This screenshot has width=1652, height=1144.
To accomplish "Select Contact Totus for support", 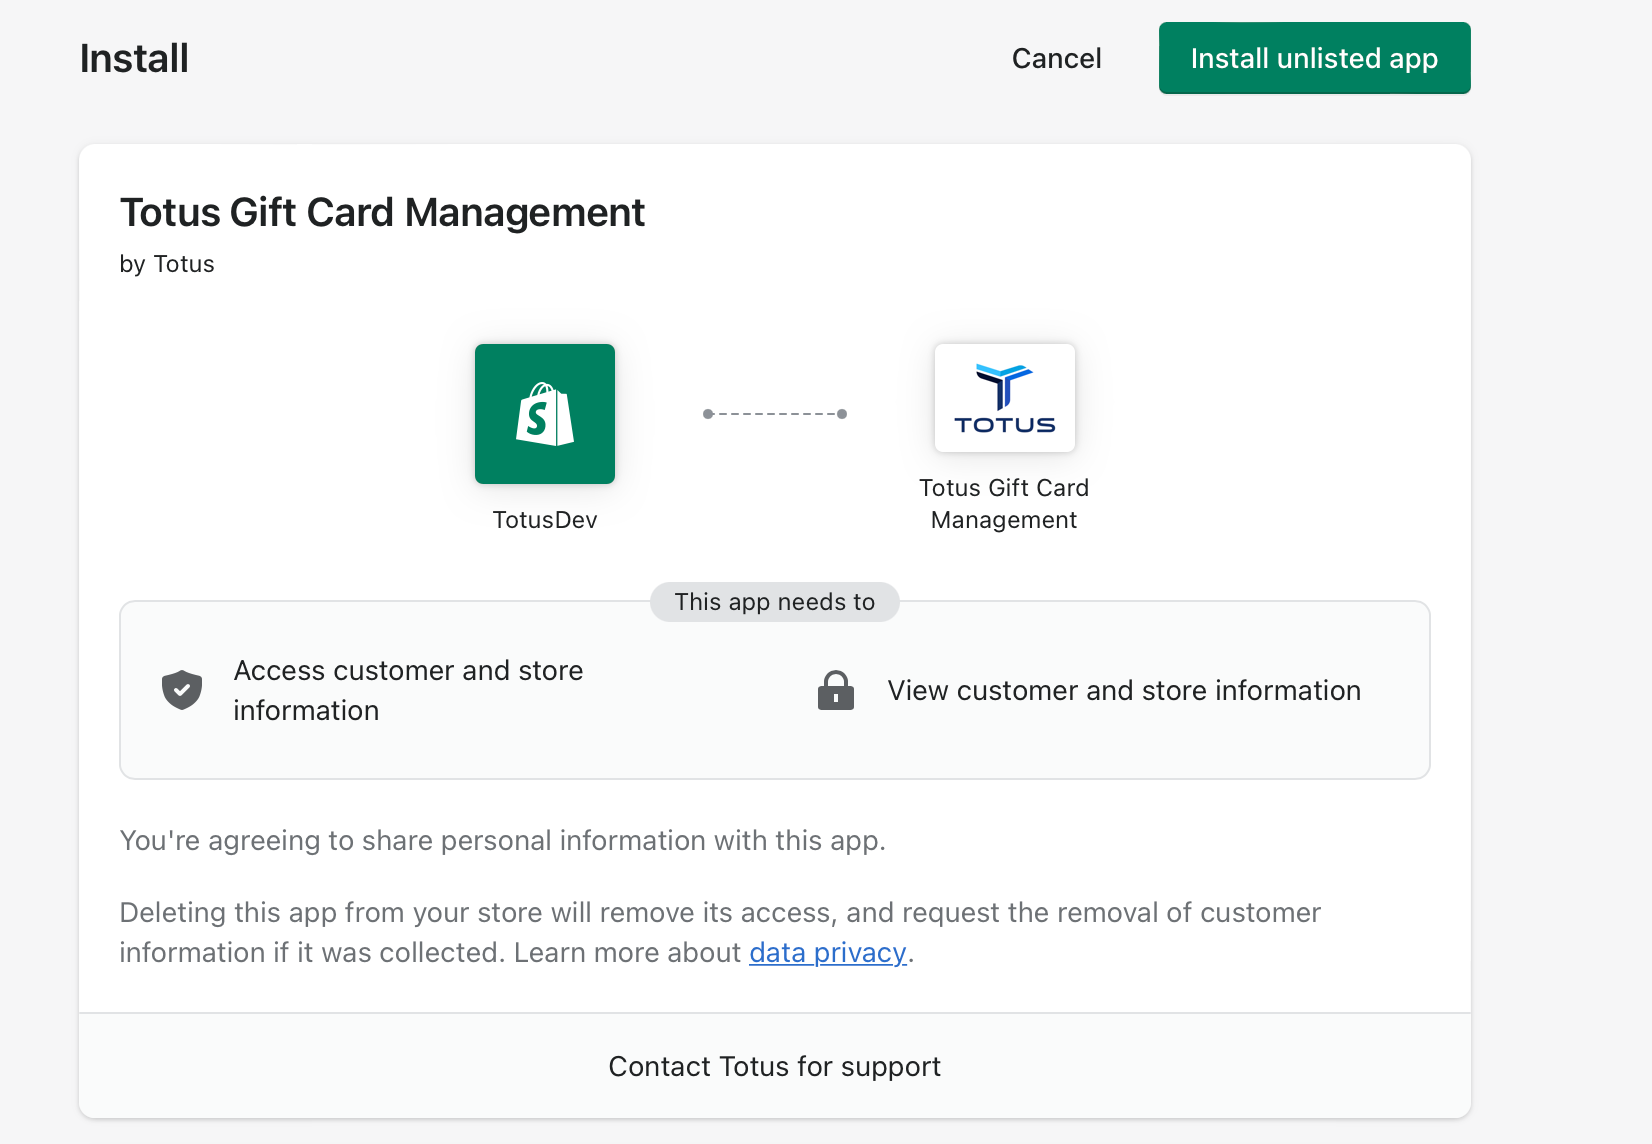I will coord(775,1066).
